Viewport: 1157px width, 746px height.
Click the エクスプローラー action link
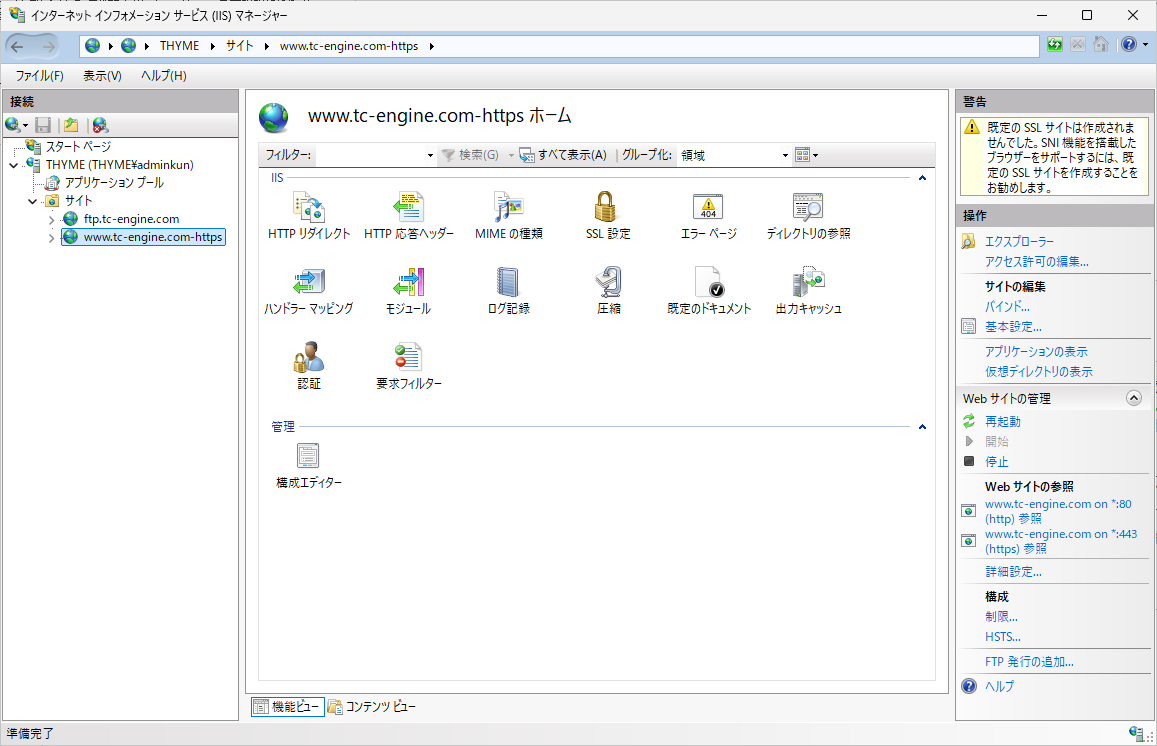[x=1019, y=241]
